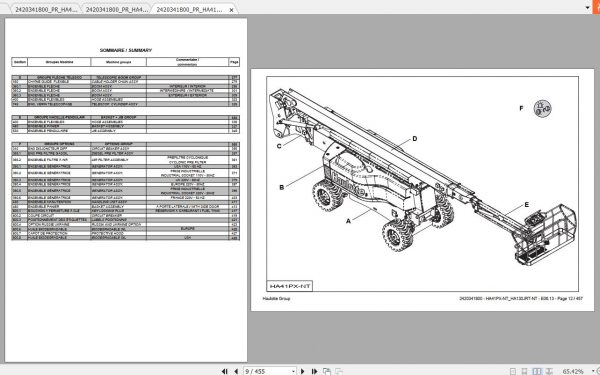Click the previous view icon
The height and width of the screenshot is (375, 600).
pos(326,371)
